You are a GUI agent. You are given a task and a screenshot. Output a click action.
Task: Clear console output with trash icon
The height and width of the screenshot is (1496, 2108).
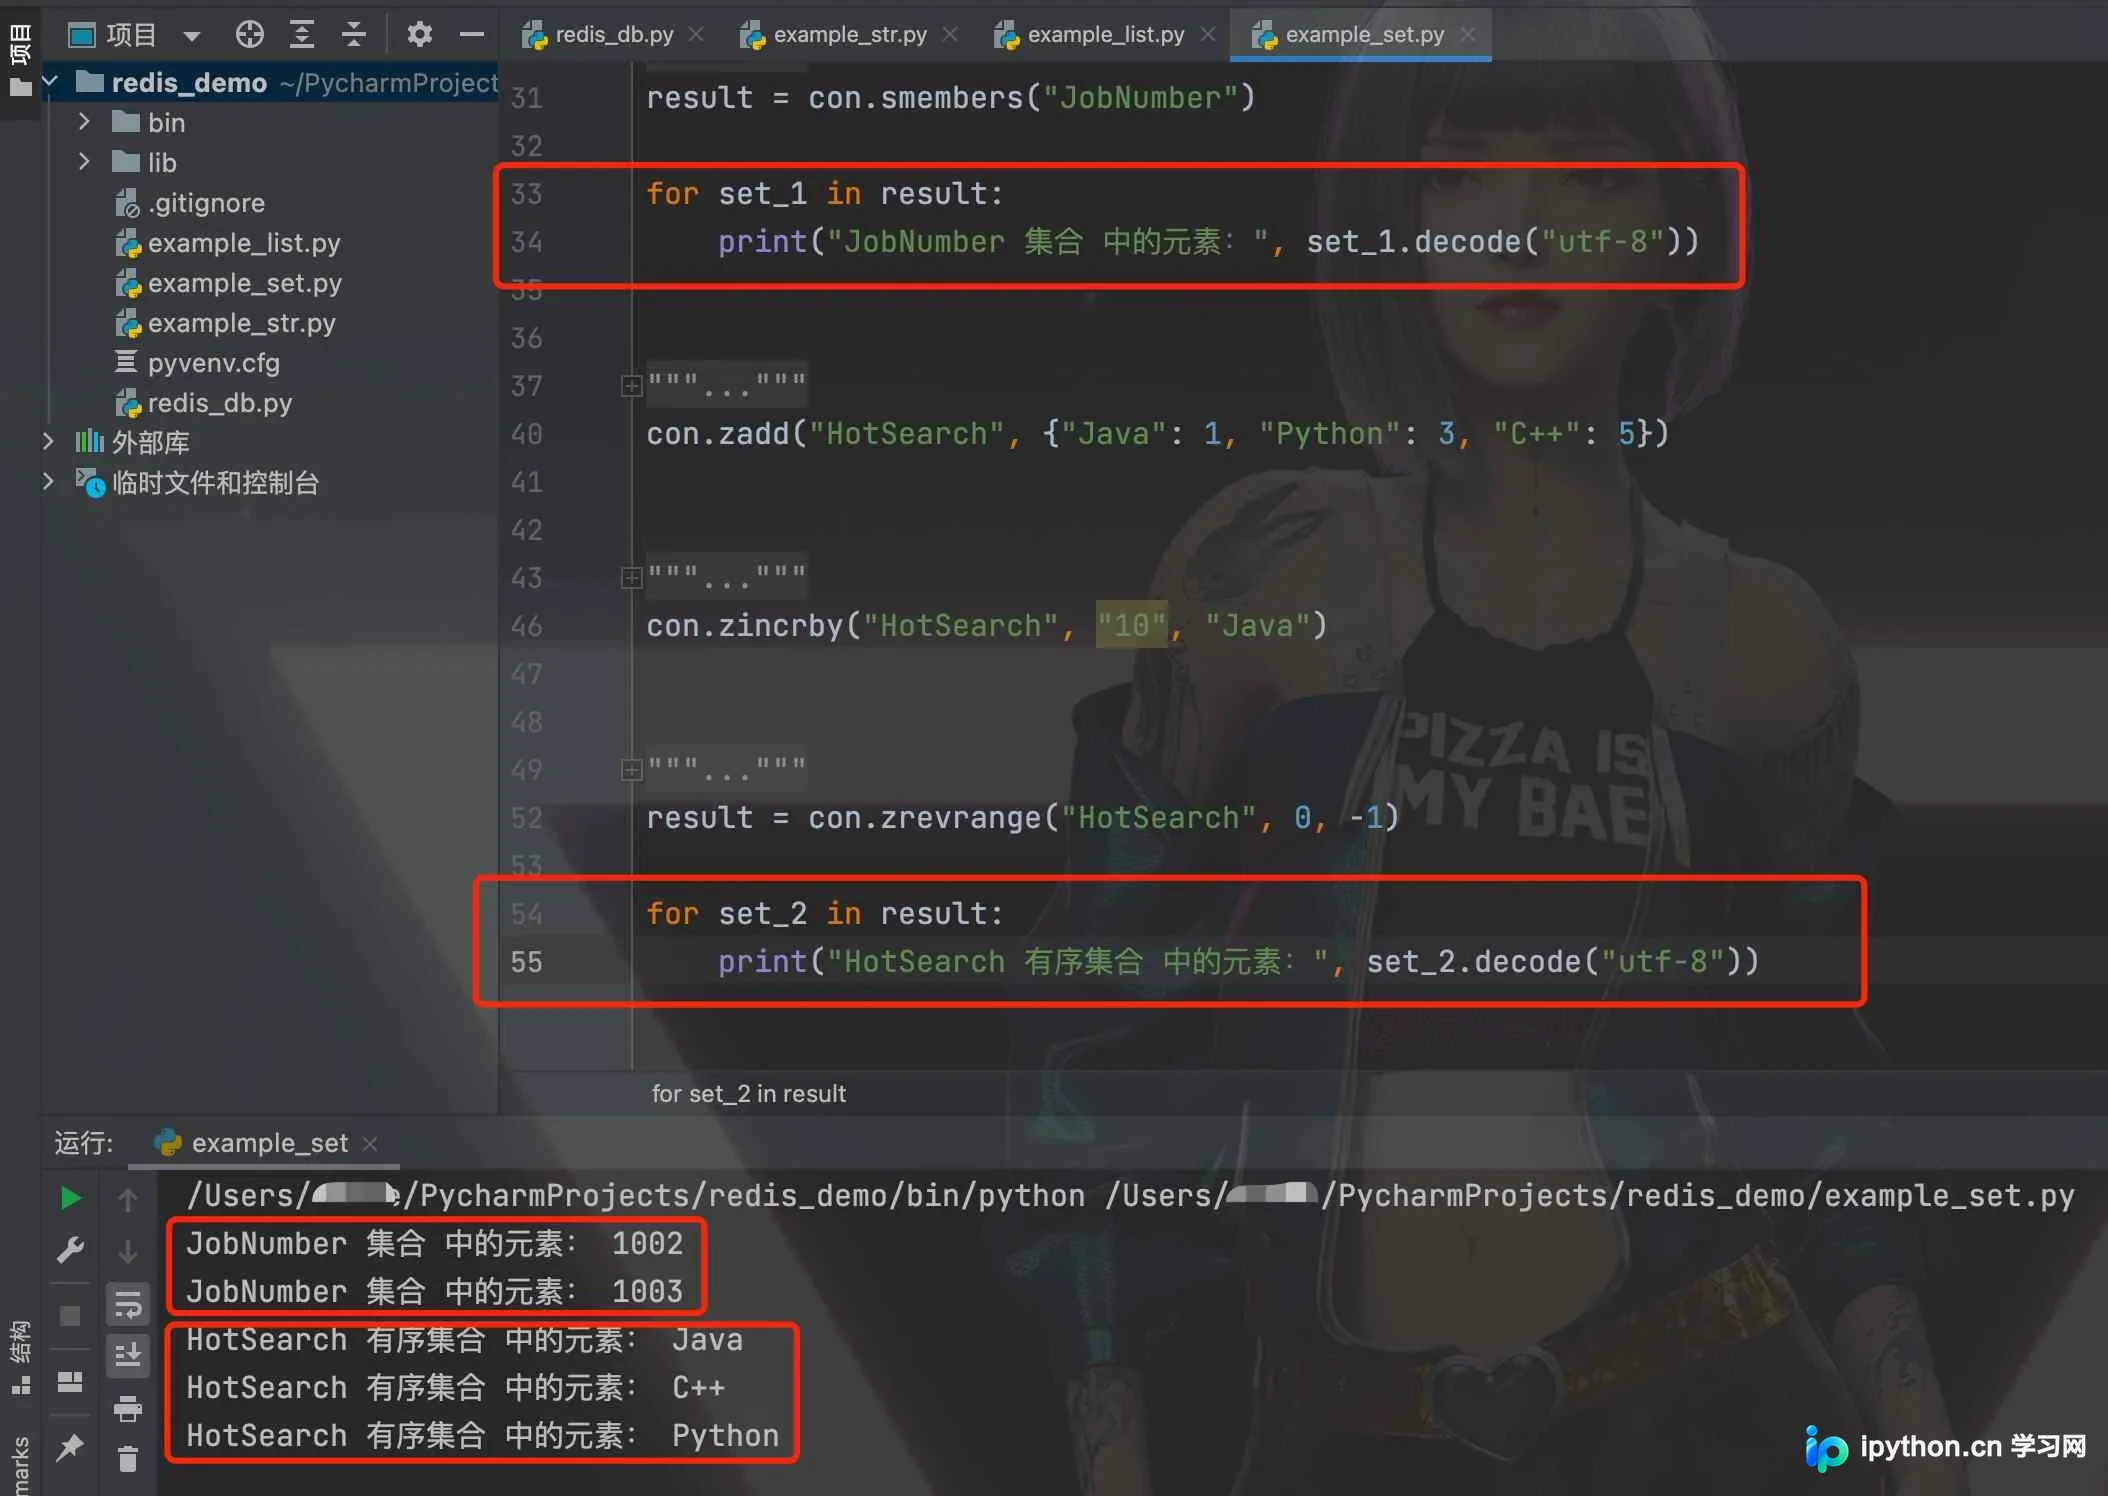[128, 1459]
